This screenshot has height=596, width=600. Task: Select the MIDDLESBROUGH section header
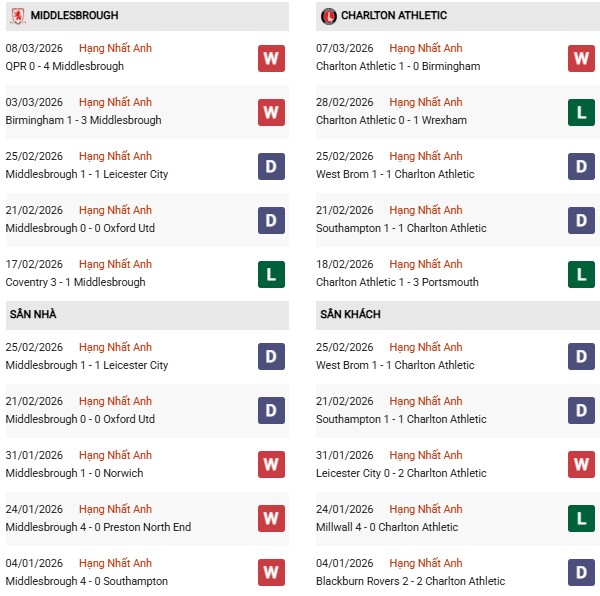75,16
